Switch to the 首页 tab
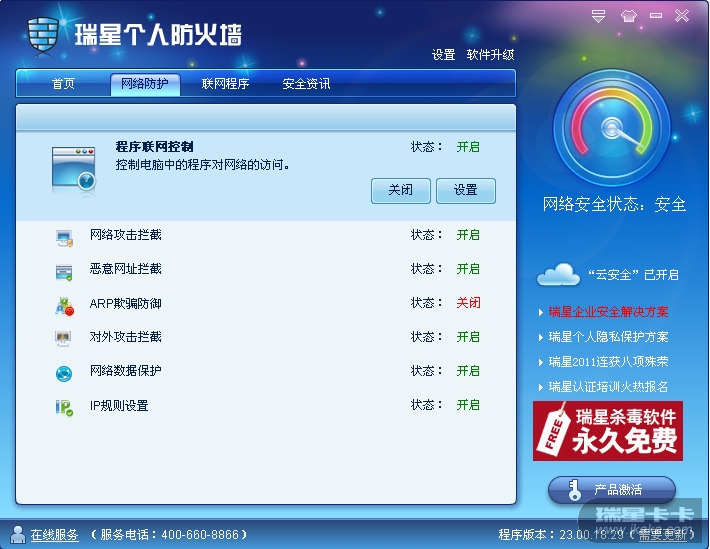Screen dimensions: 710x549 [63, 84]
